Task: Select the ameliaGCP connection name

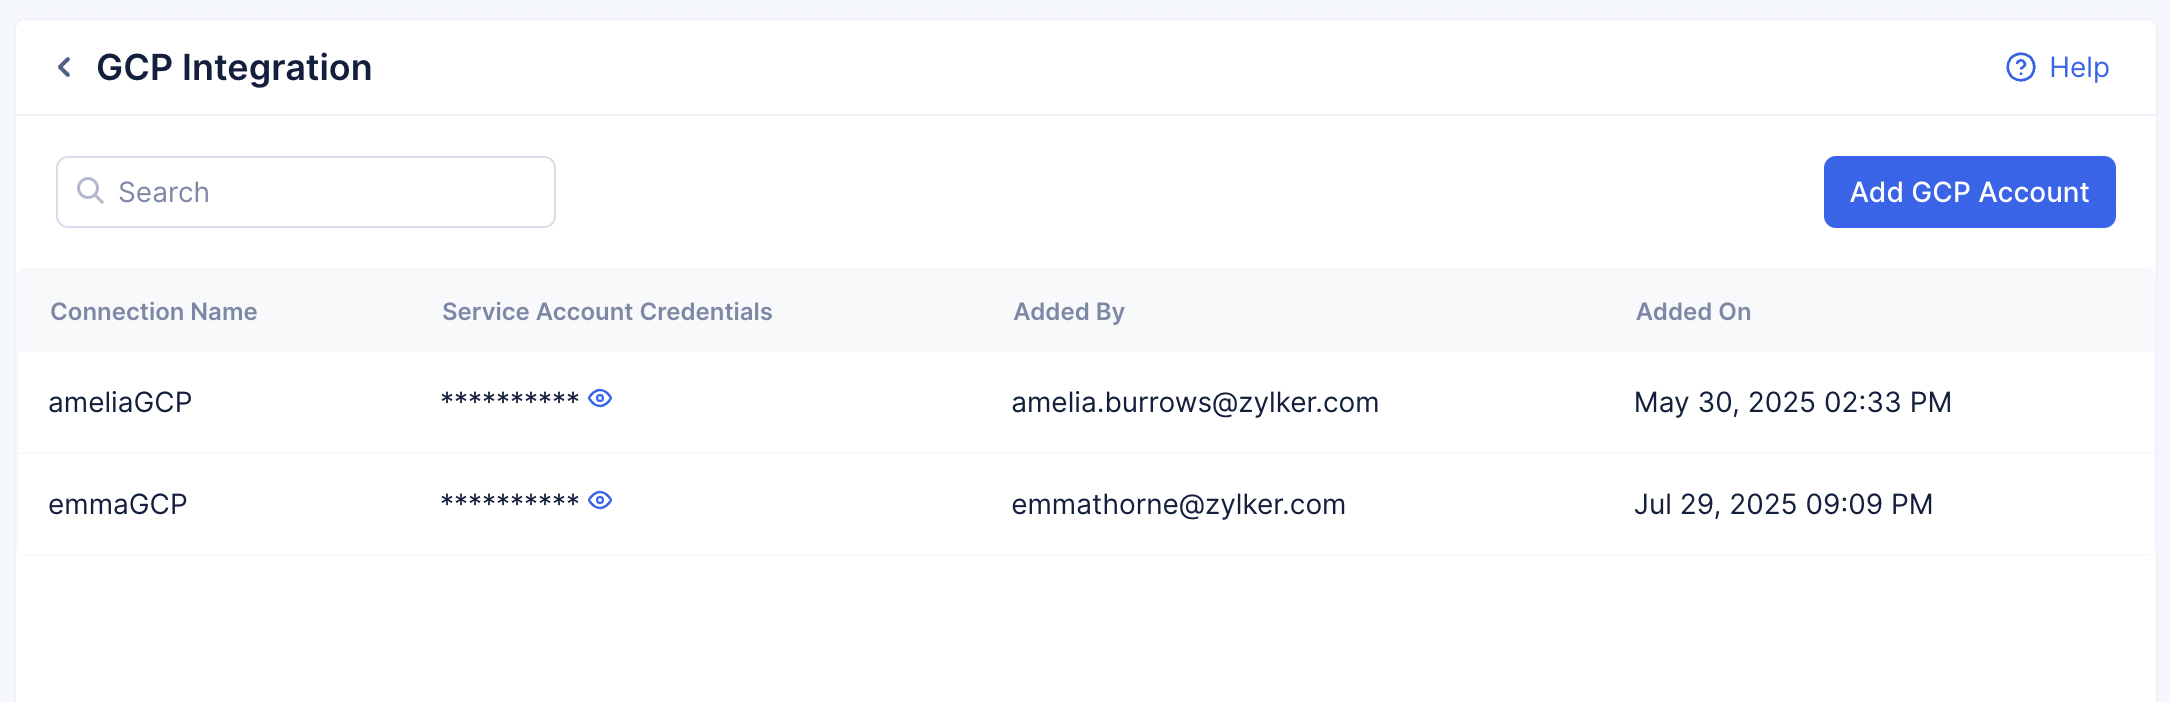Action: 120,402
